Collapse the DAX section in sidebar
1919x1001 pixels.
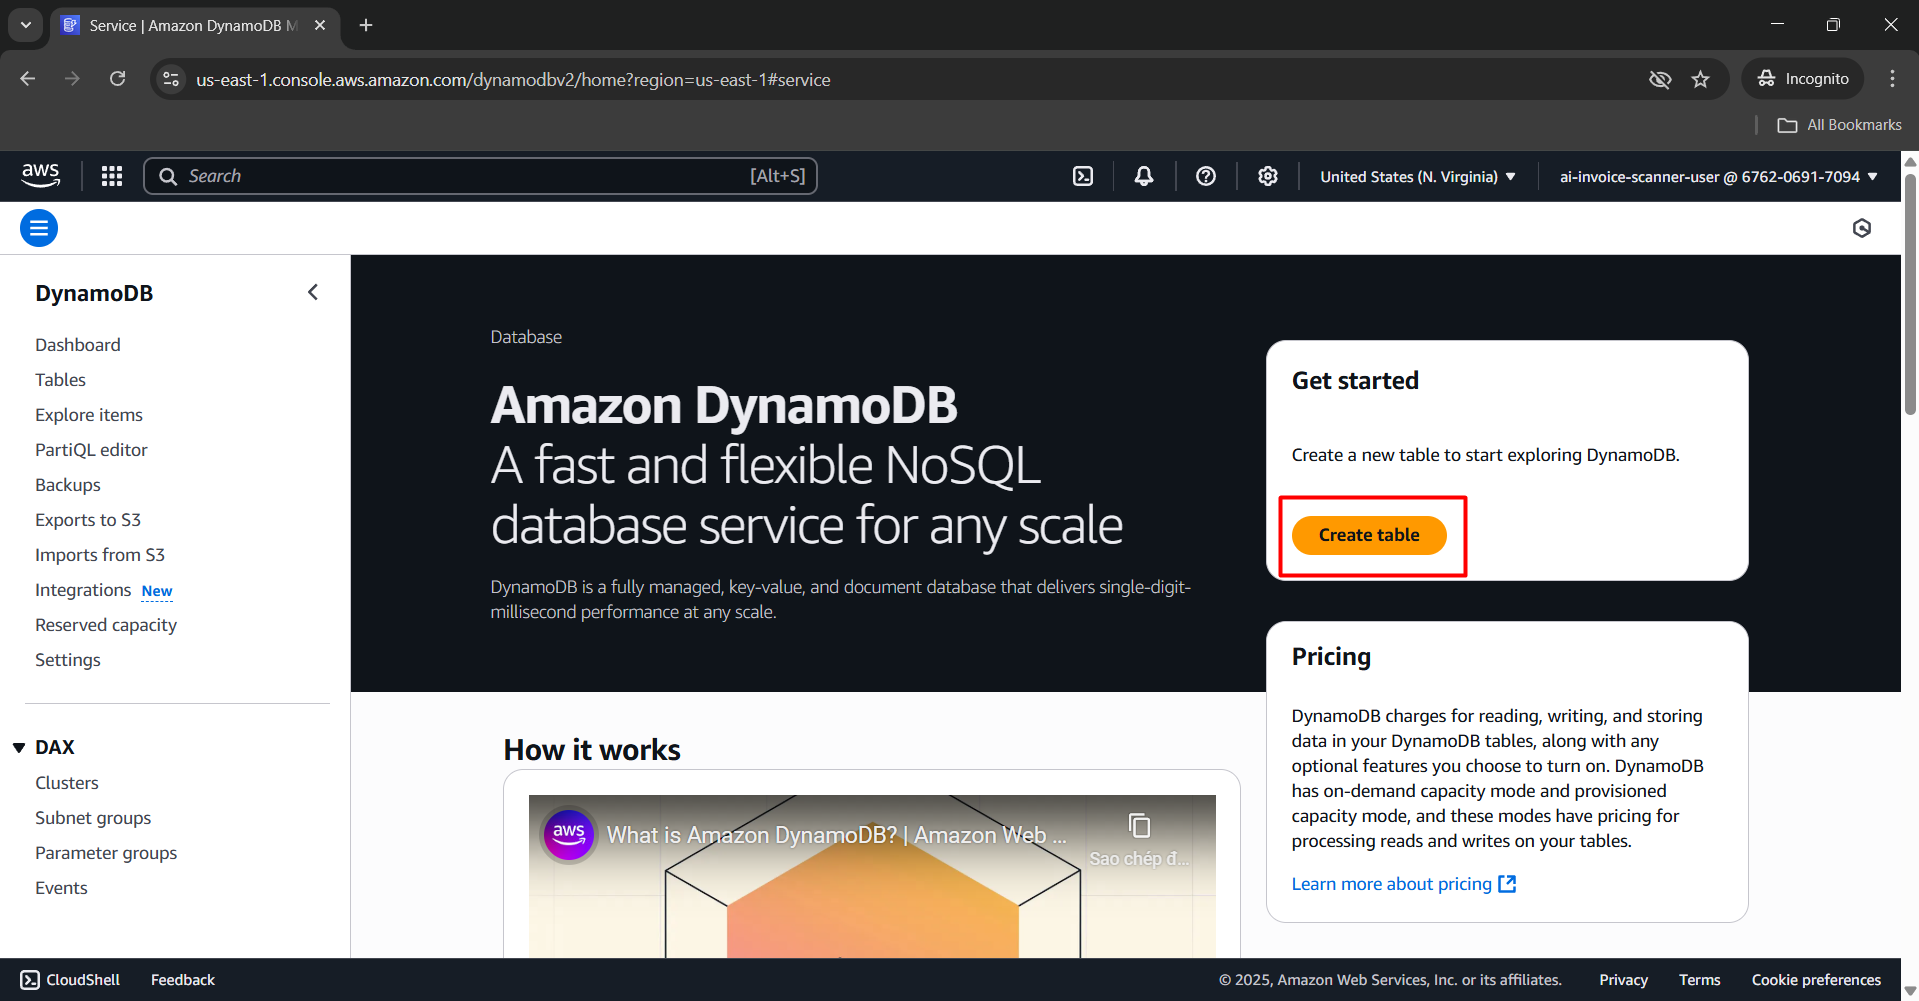click(19, 748)
